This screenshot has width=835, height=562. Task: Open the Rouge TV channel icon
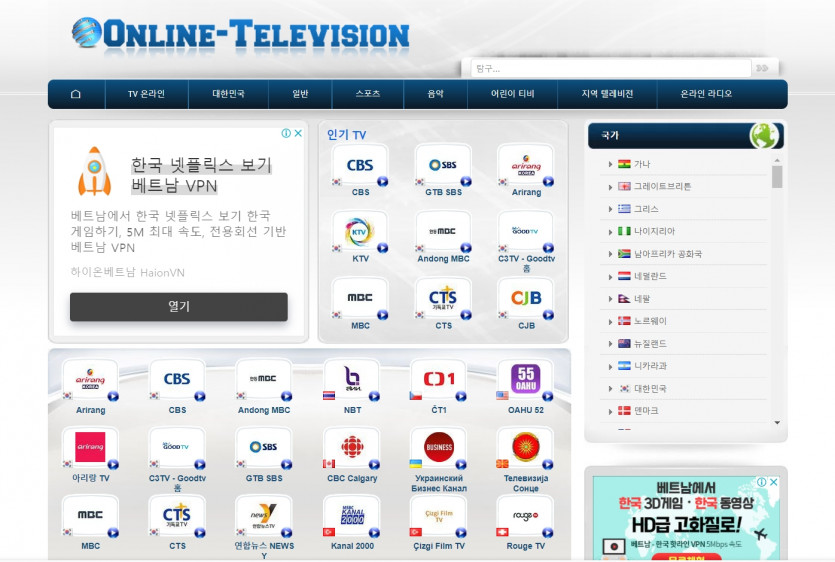pos(526,516)
